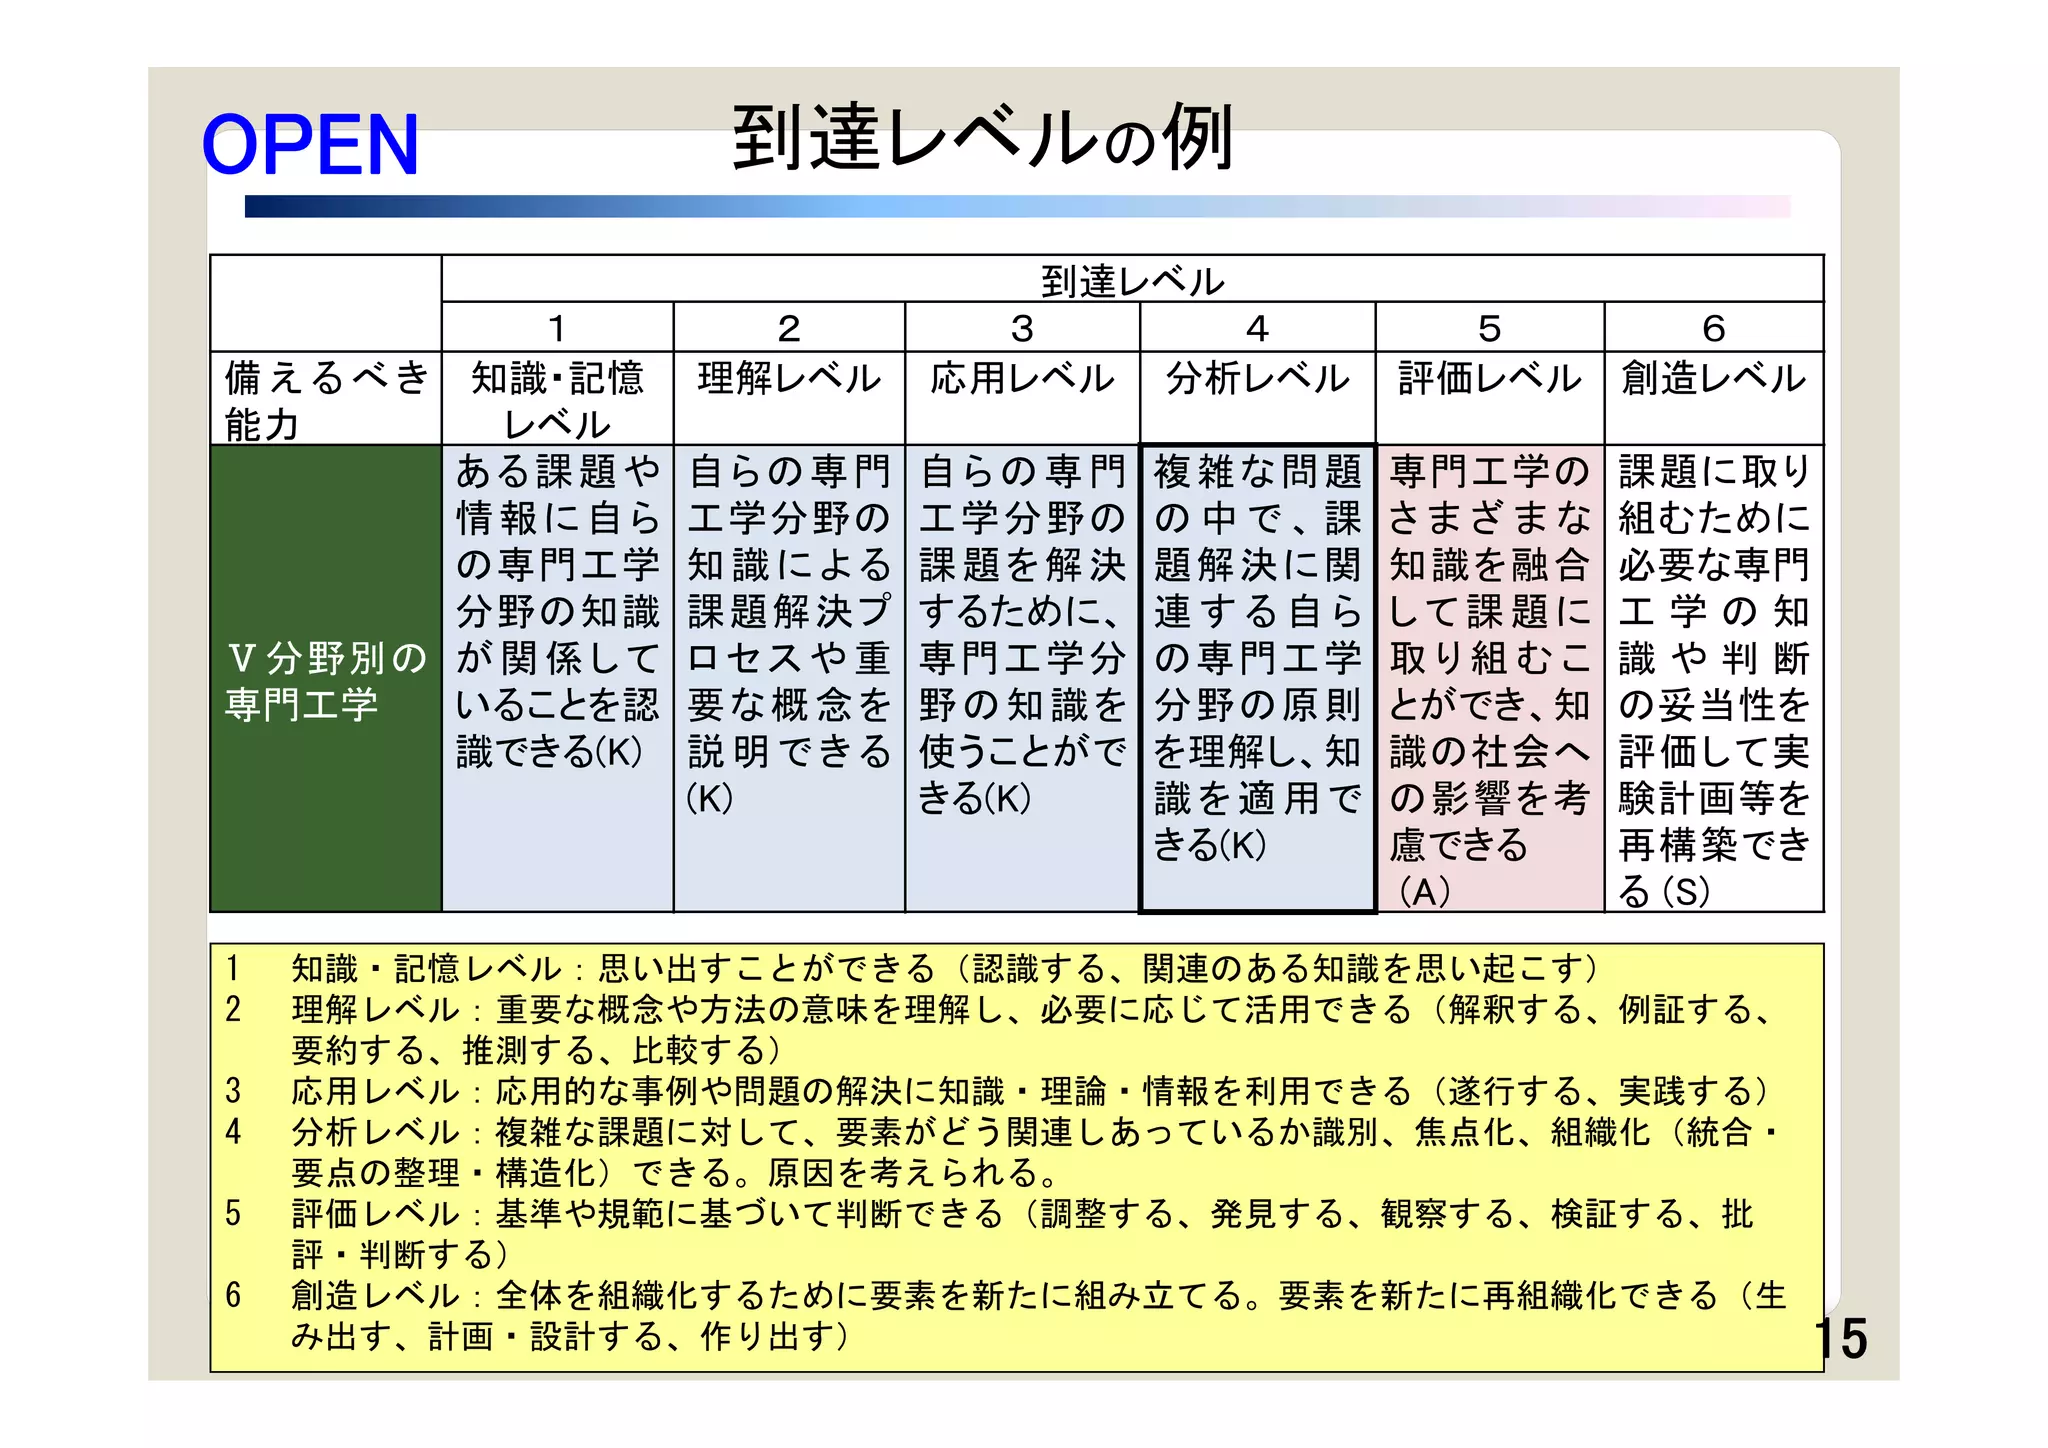This screenshot has height=1448, width=2048.
Task: Click the green Ⅴ分野別の専門工学 cell
Action: tap(326, 679)
